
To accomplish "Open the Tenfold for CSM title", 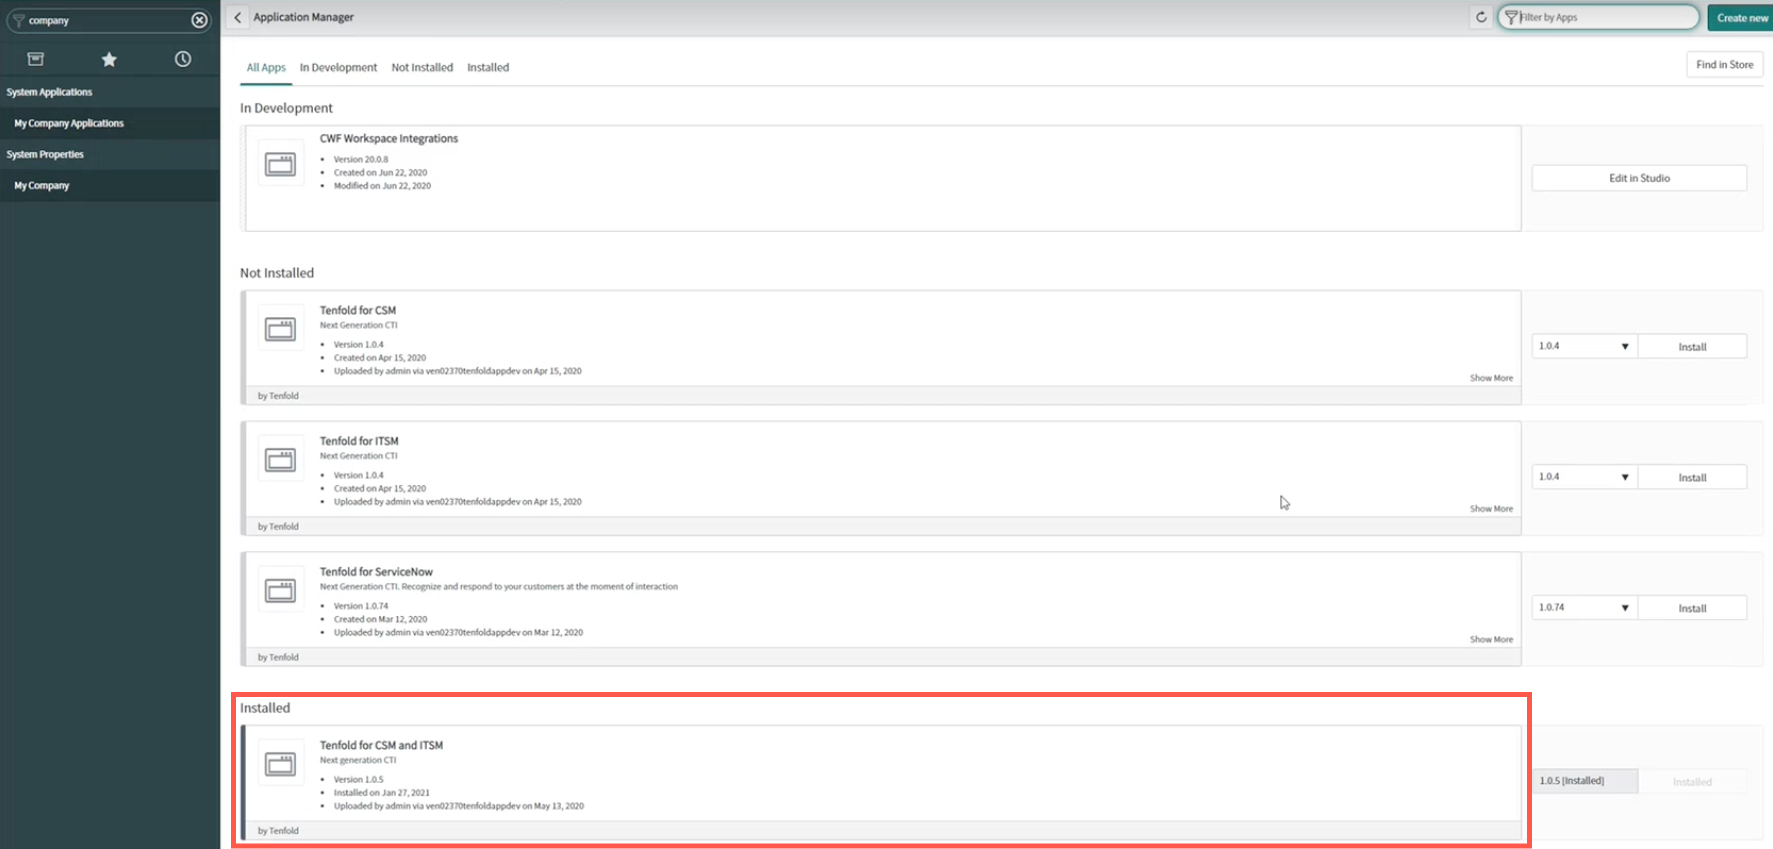I will click(x=358, y=310).
